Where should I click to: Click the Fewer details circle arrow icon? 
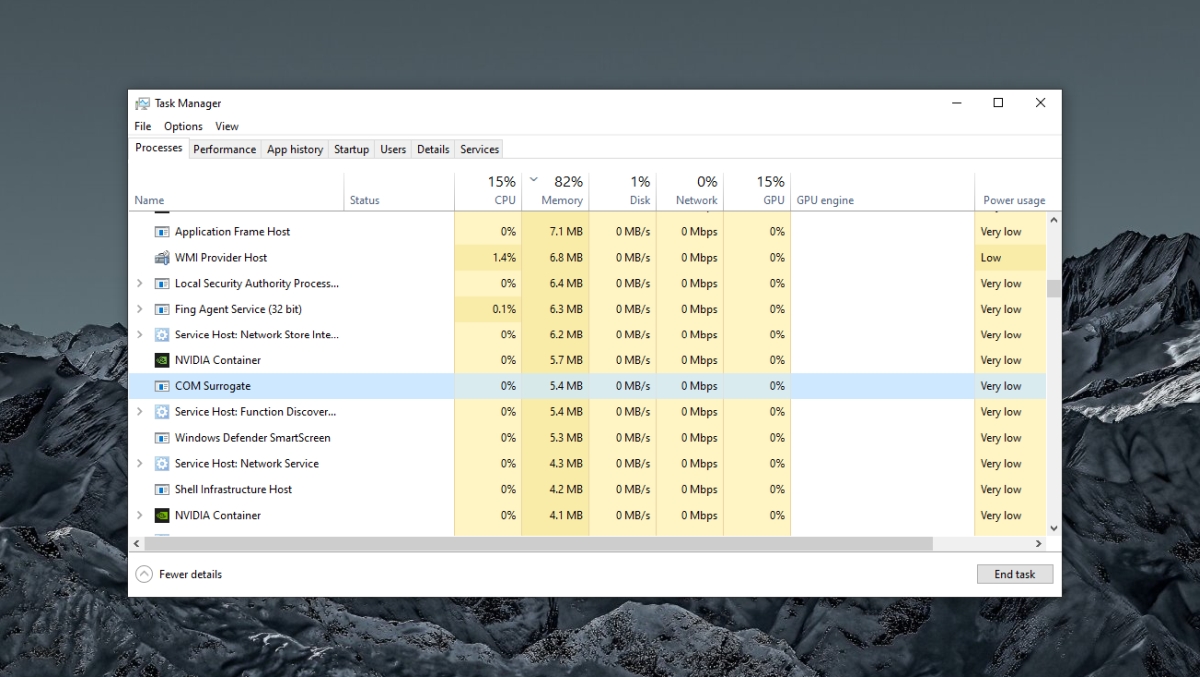(x=144, y=574)
